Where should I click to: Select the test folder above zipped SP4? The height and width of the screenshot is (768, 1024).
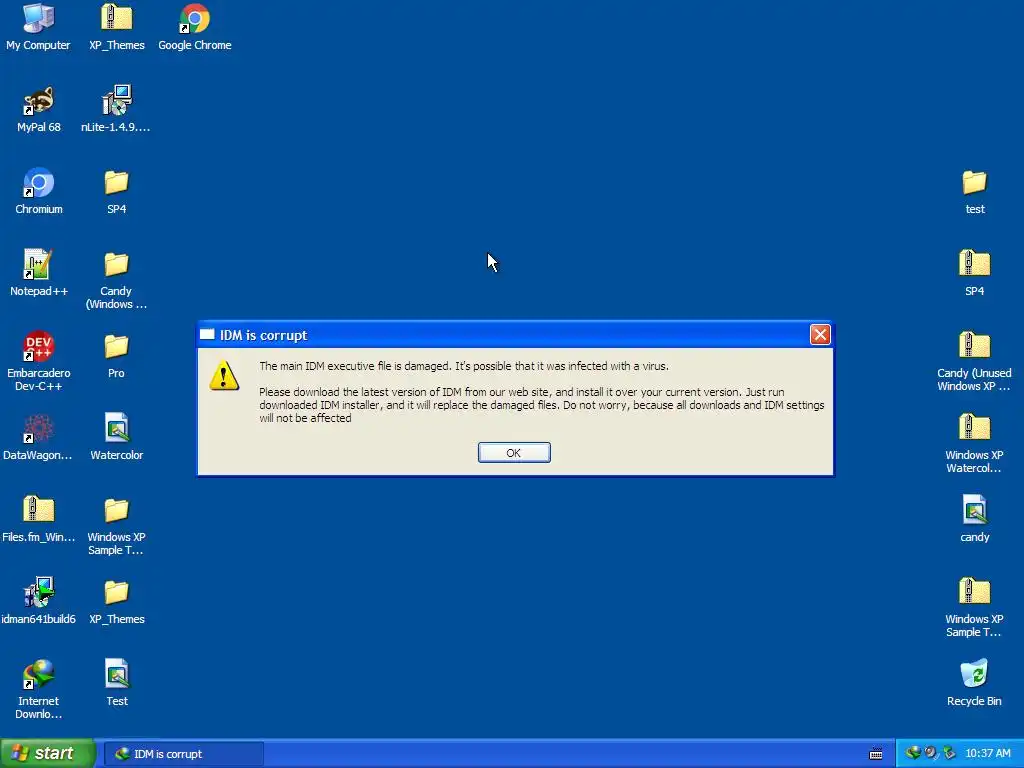(x=974, y=191)
